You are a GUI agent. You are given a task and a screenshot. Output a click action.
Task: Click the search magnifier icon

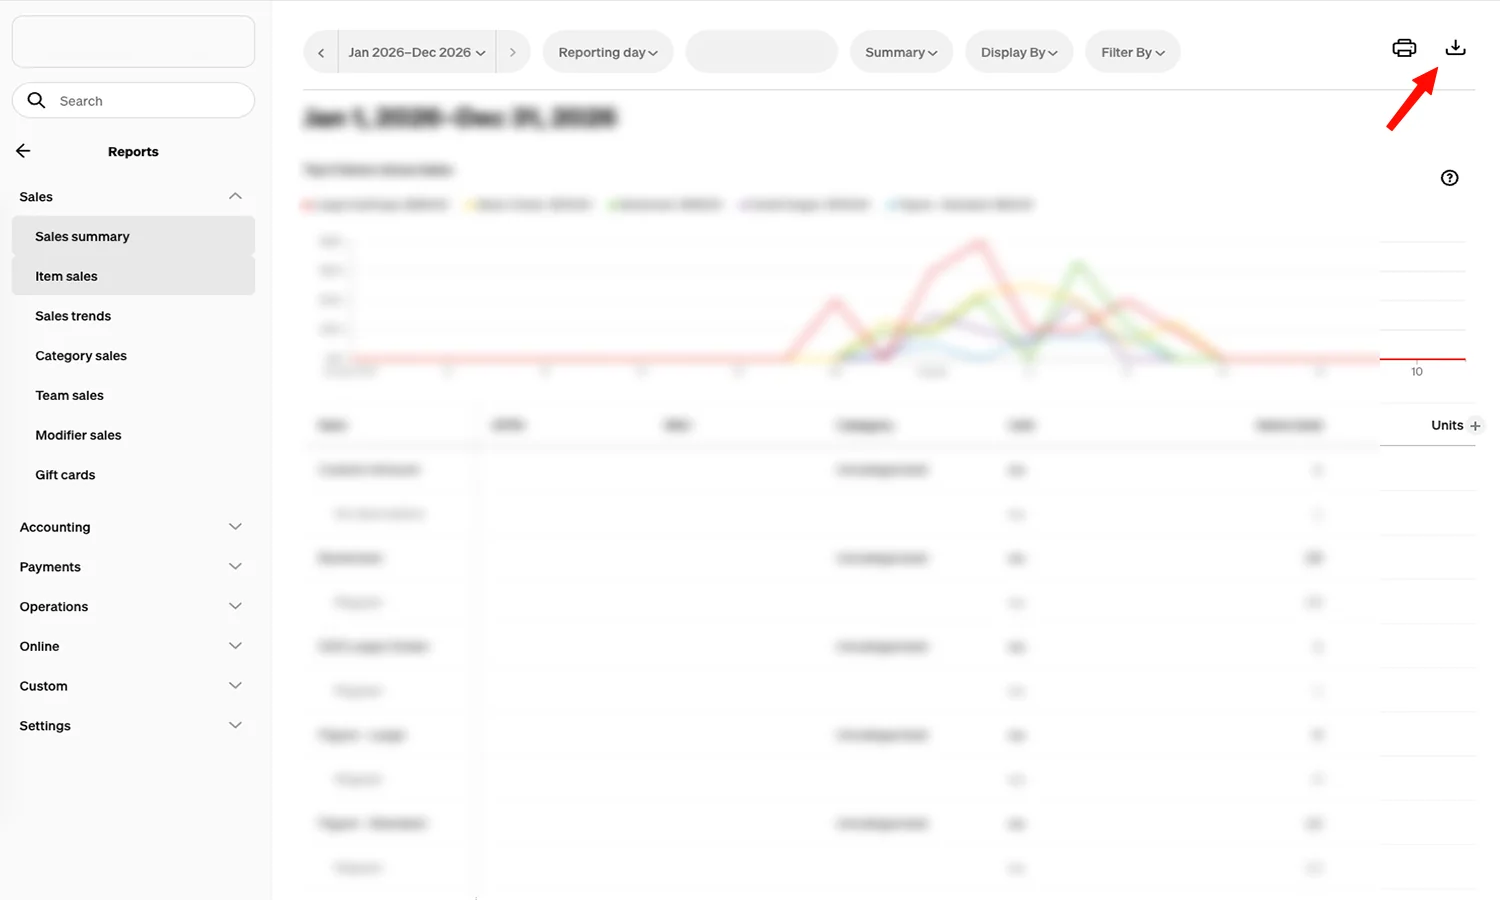point(36,100)
